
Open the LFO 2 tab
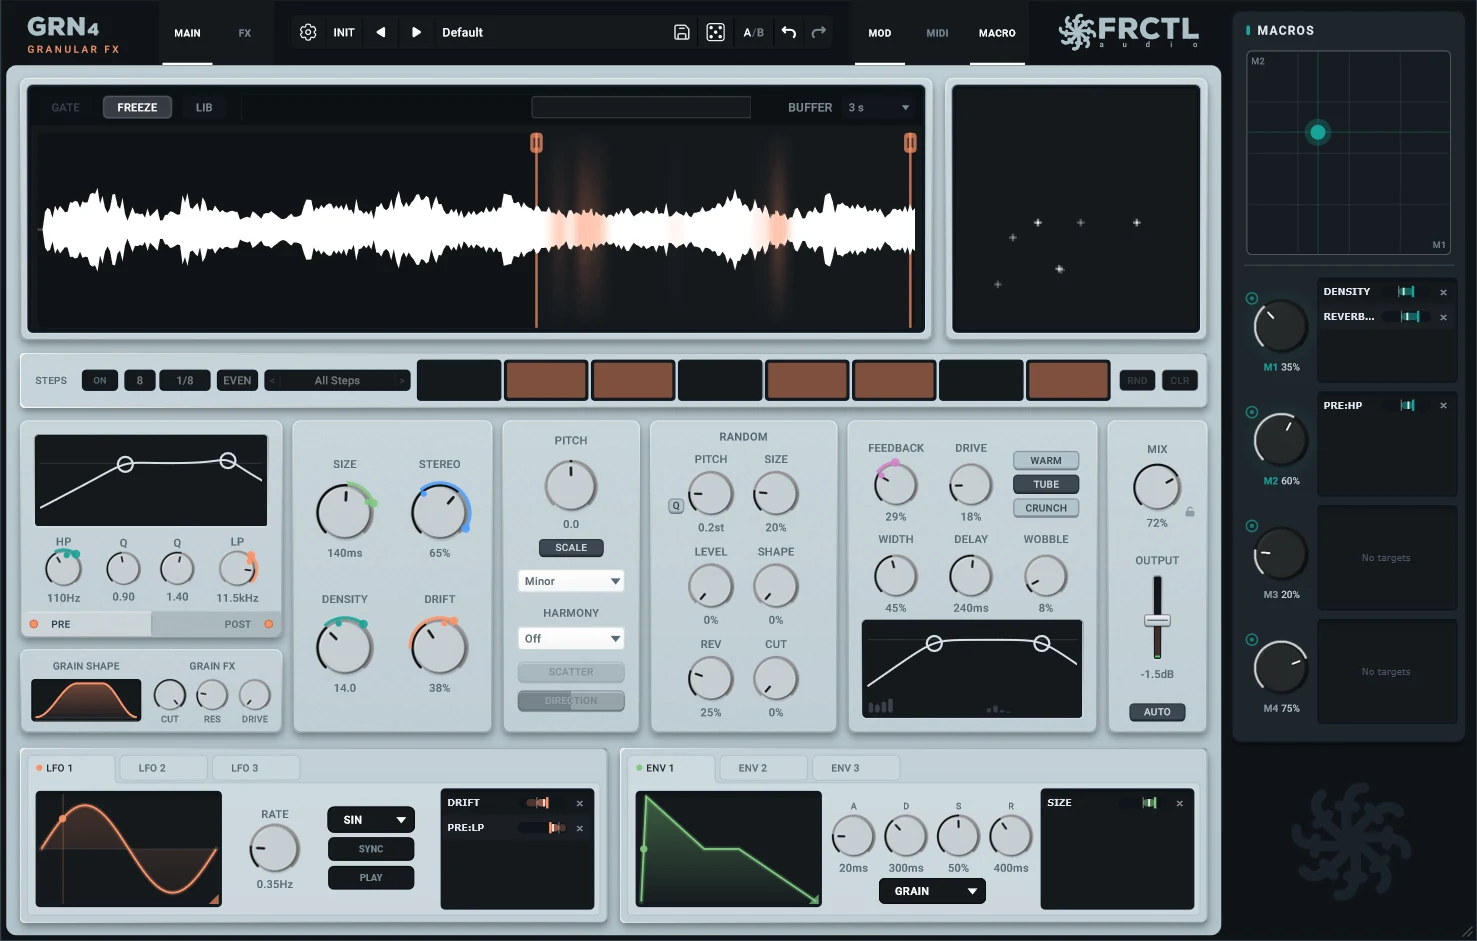pyautogui.click(x=161, y=768)
